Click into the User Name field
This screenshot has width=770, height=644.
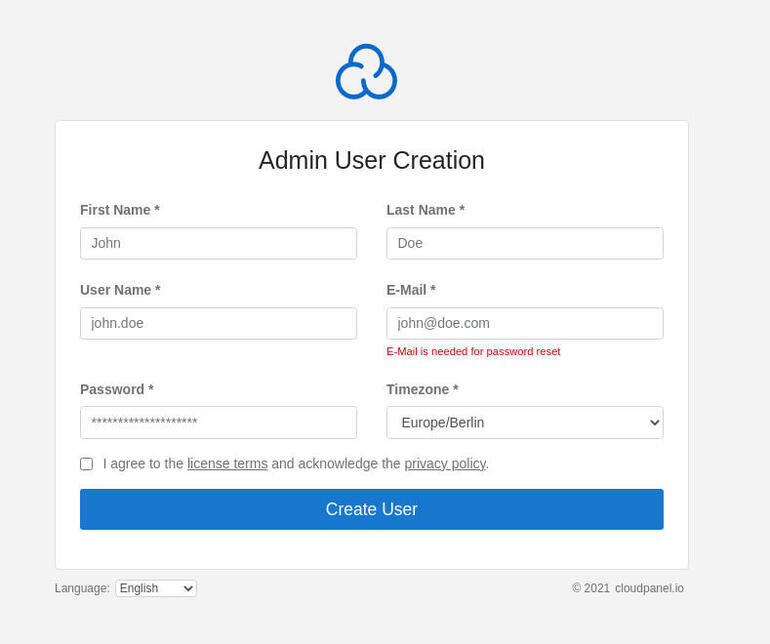pos(218,323)
